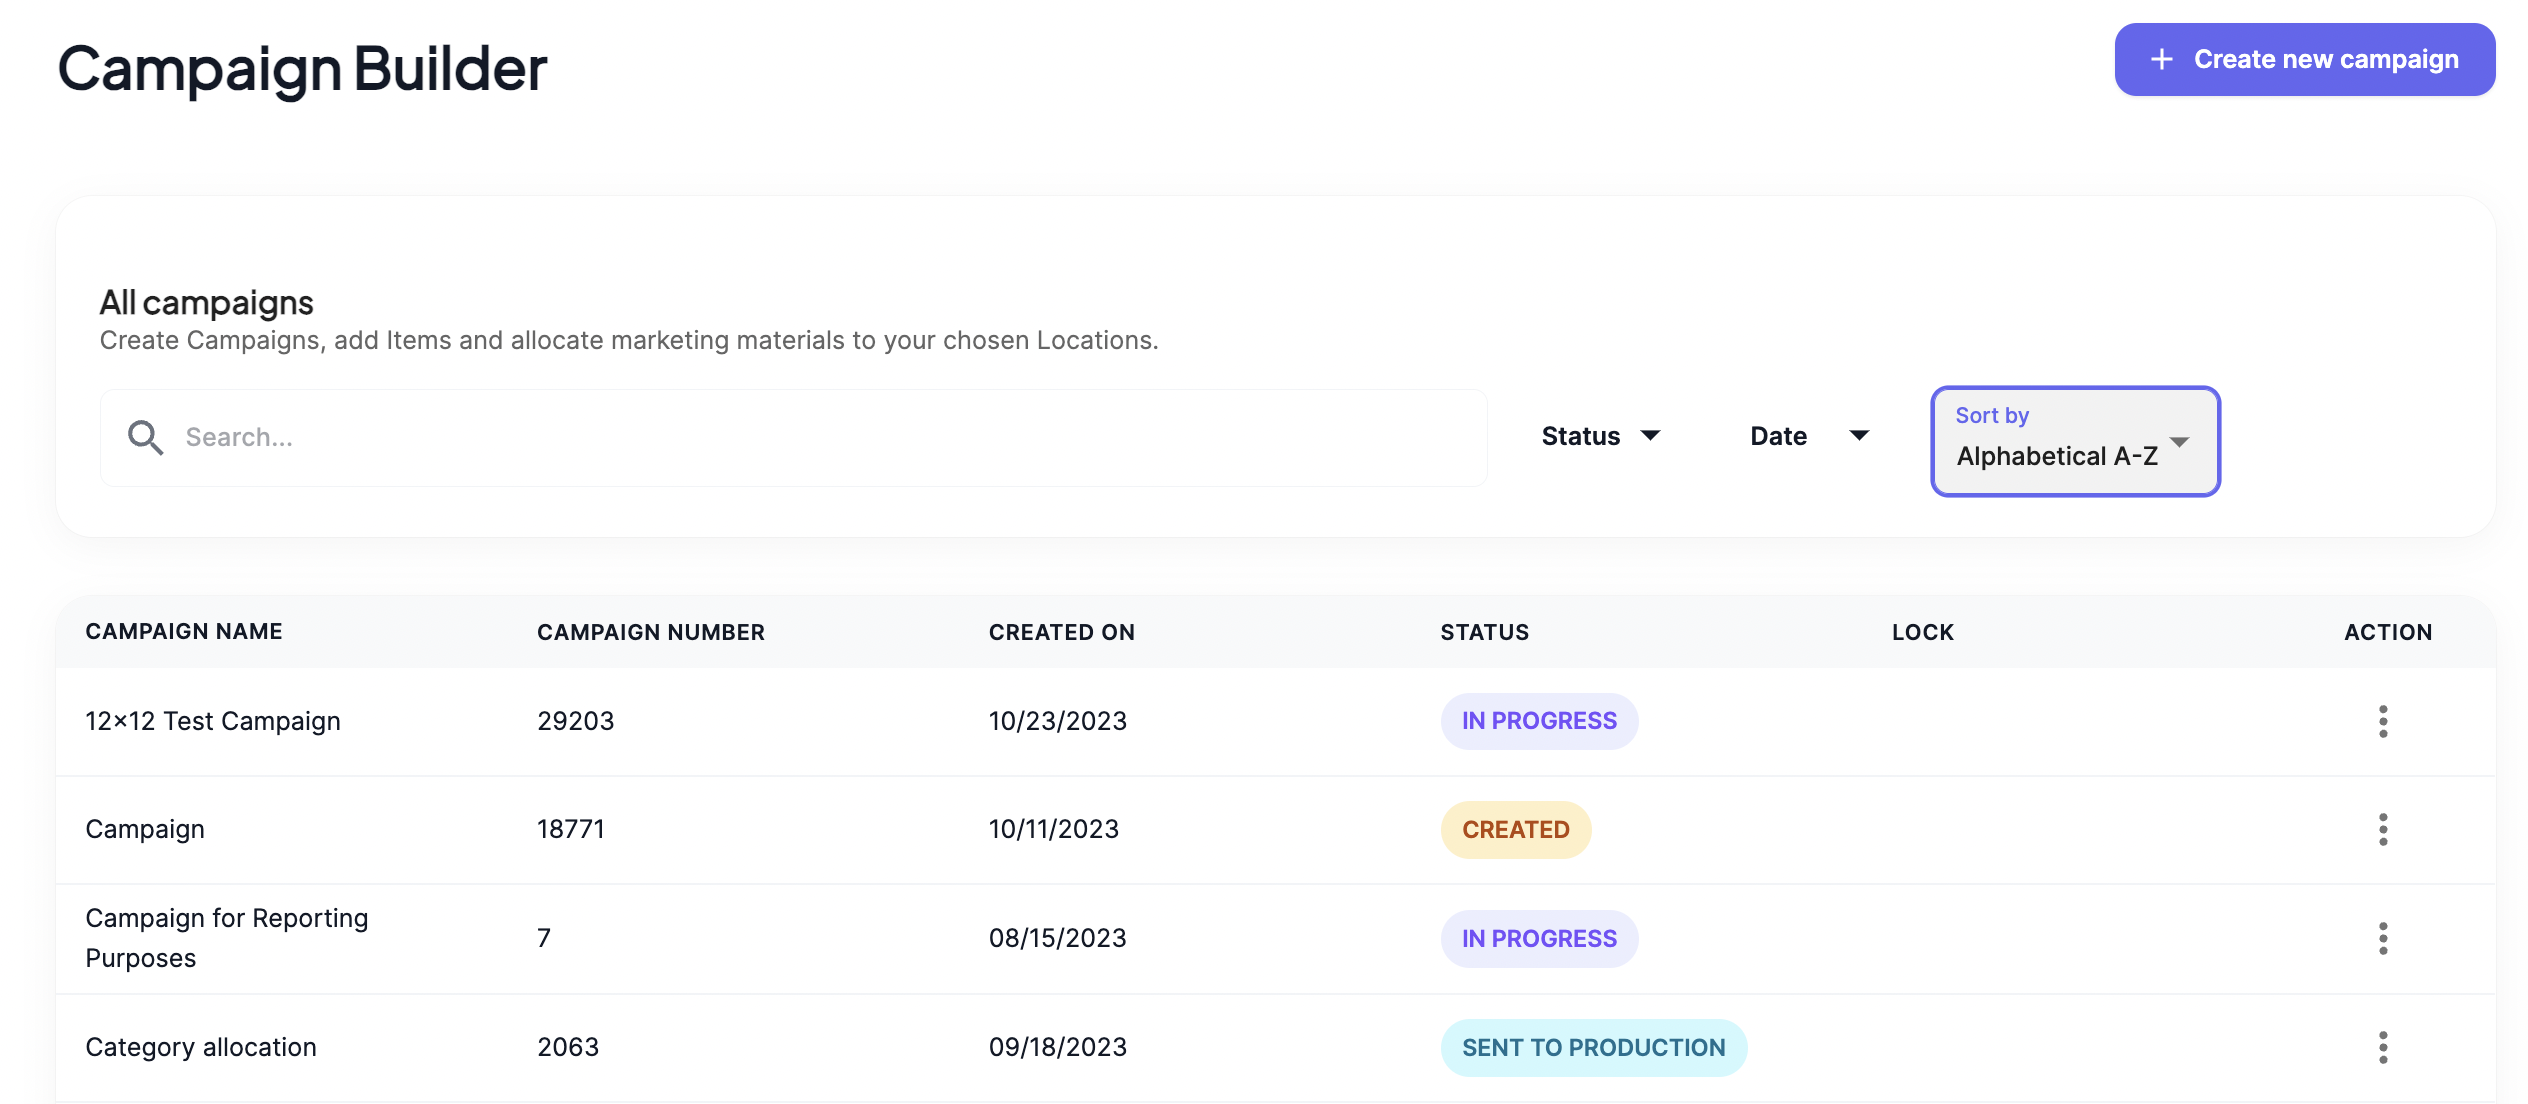Expand the Date filter dropdown
Image resolution: width=2528 pixels, height=1104 pixels.
click(x=1808, y=436)
